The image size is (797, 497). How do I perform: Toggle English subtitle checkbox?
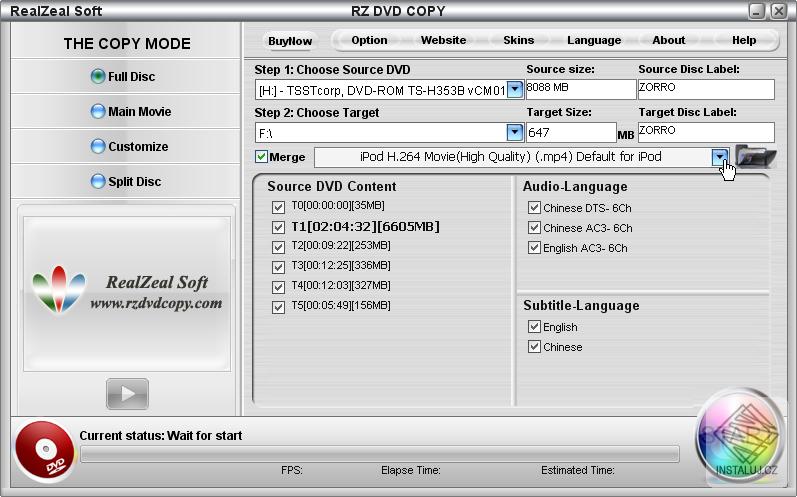click(x=534, y=326)
